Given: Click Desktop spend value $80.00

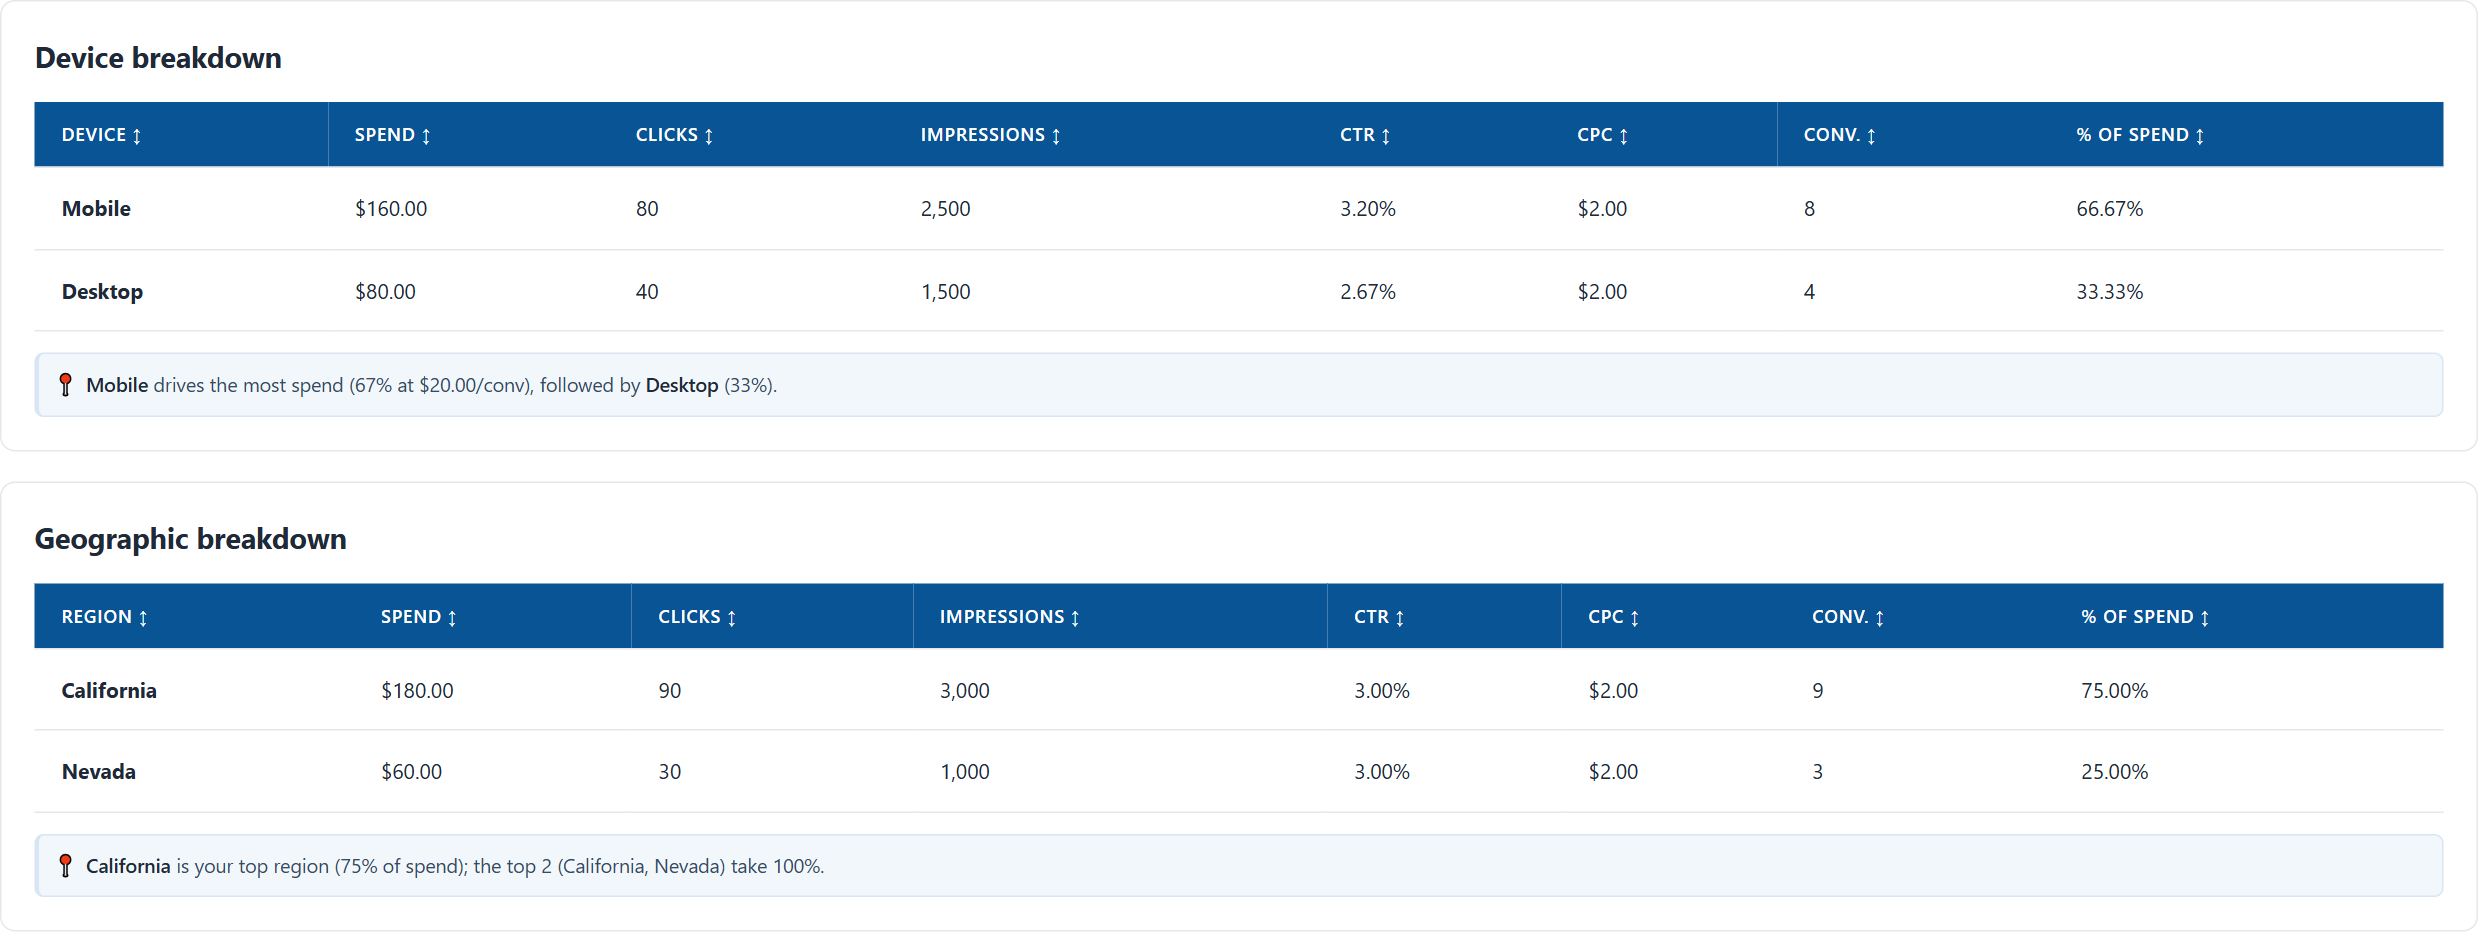Looking at the screenshot, I should click(x=385, y=292).
